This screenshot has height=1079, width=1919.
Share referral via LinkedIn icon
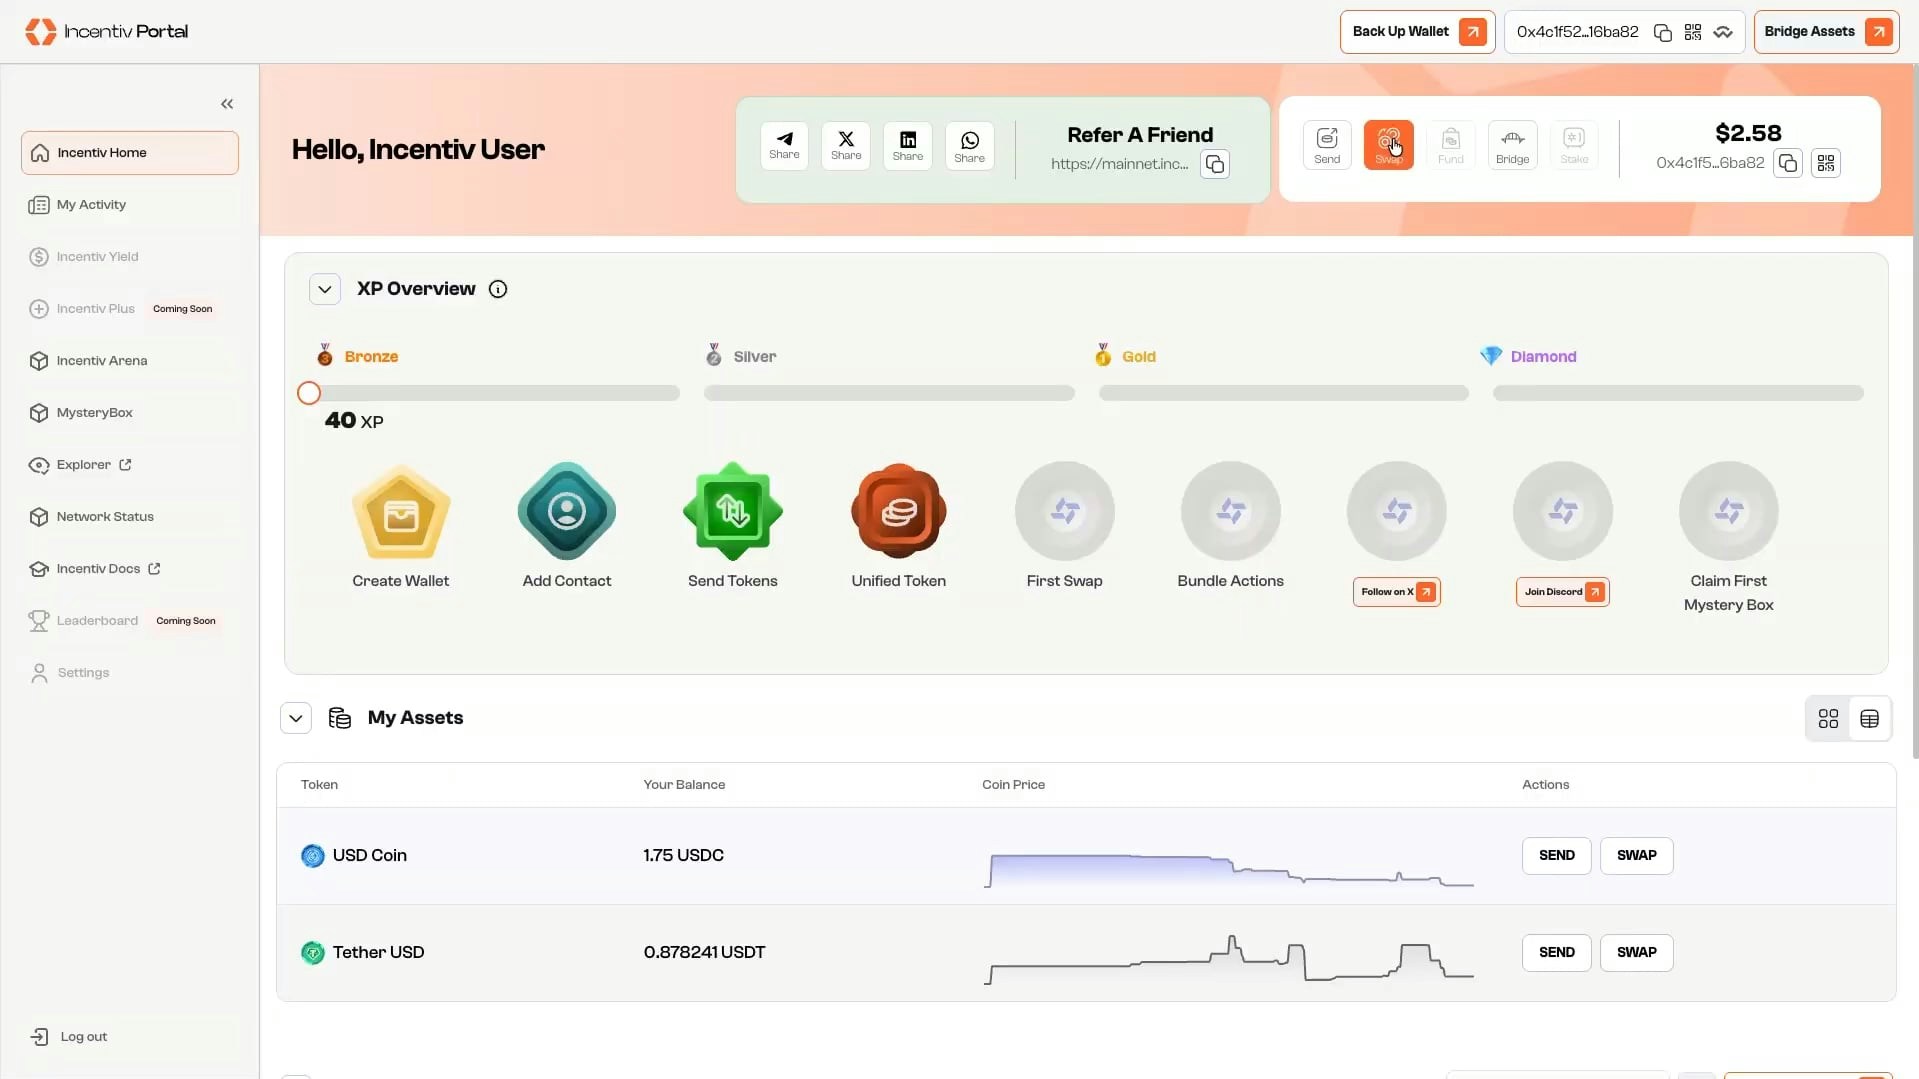tap(908, 146)
